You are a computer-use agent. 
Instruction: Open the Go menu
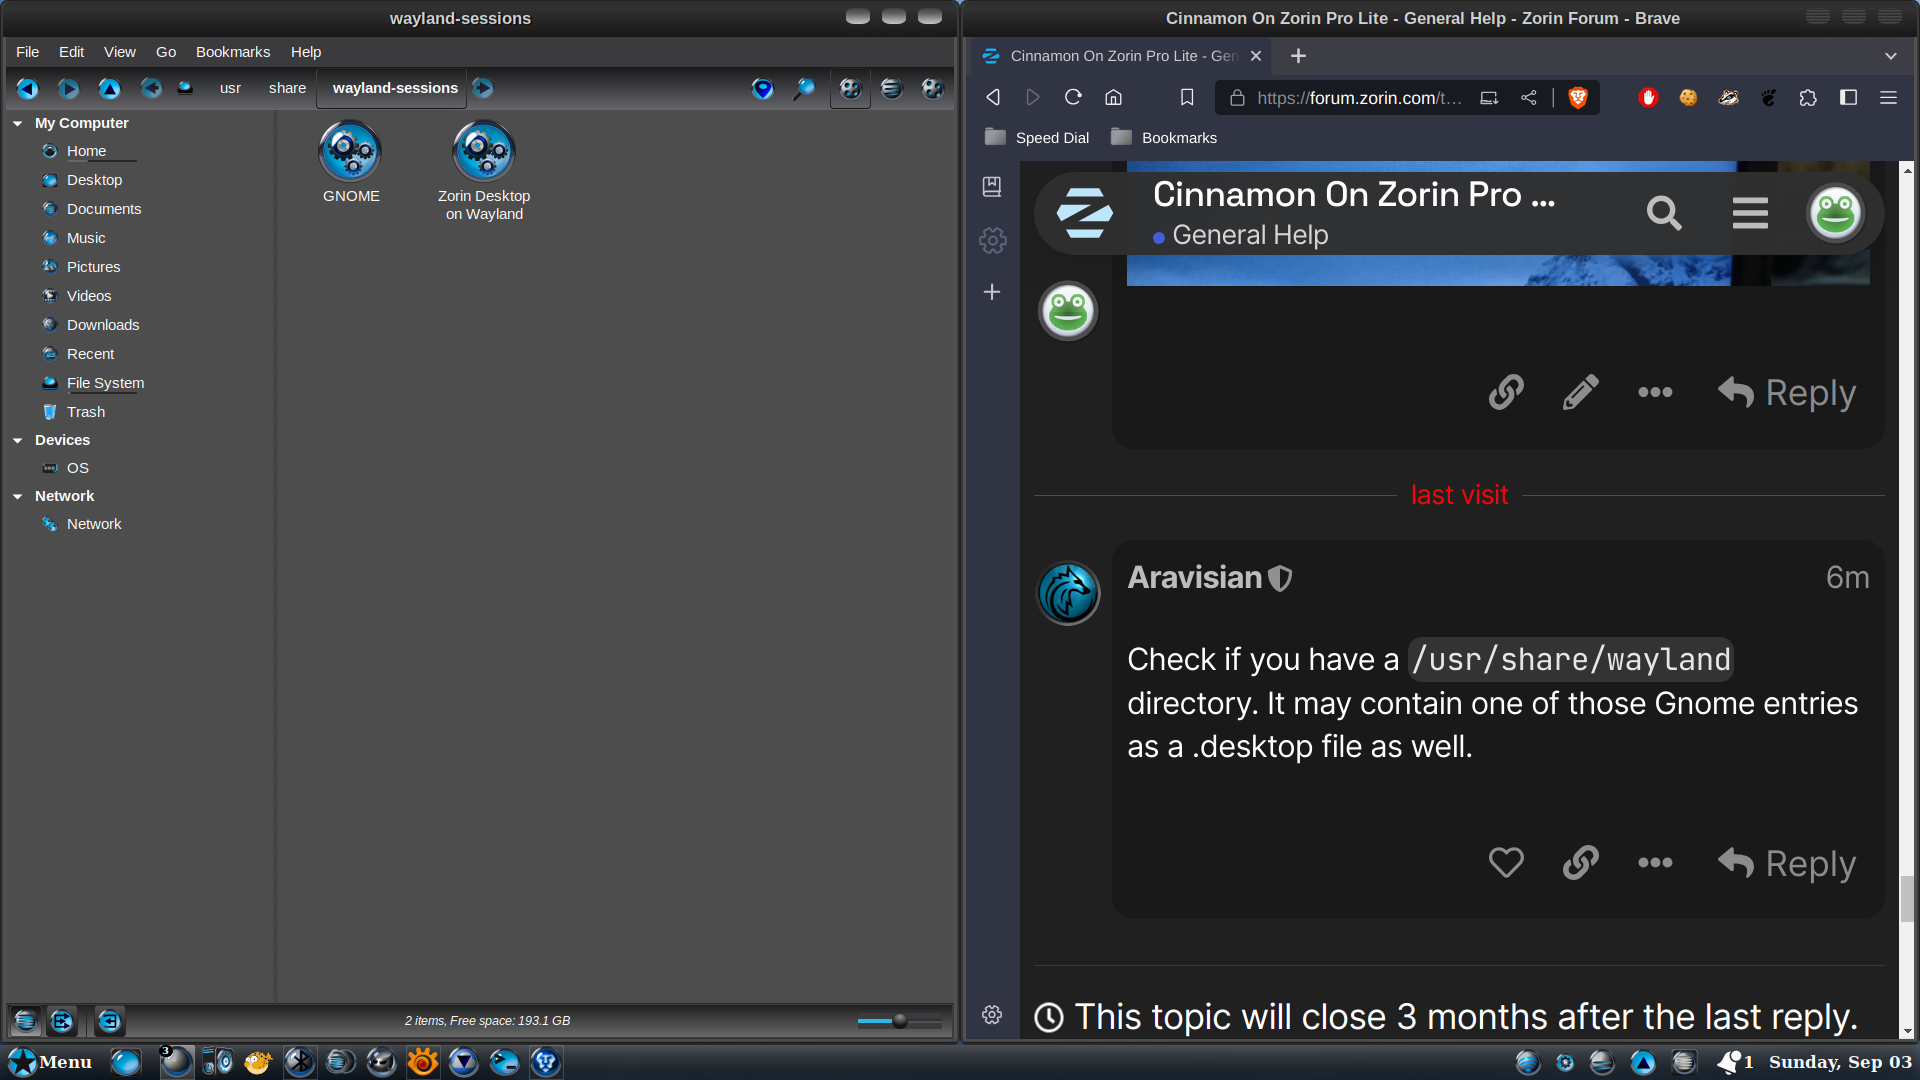pyautogui.click(x=166, y=52)
